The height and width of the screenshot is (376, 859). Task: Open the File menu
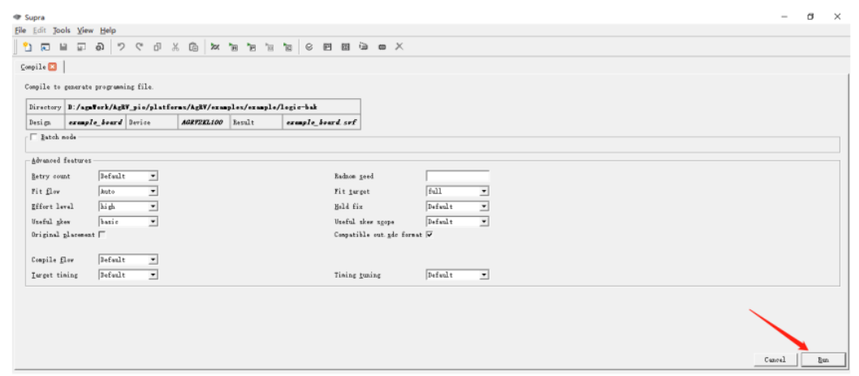click(20, 30)
